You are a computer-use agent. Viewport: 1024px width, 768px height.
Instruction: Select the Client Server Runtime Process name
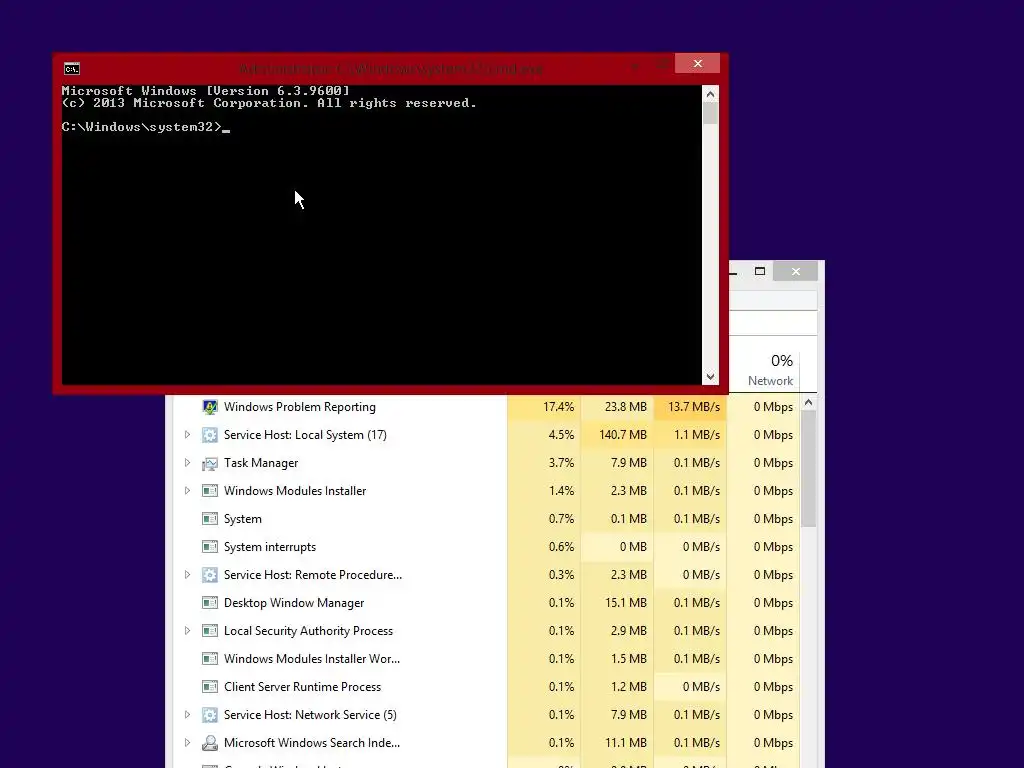pyautogui.click(x=302, y=687)
